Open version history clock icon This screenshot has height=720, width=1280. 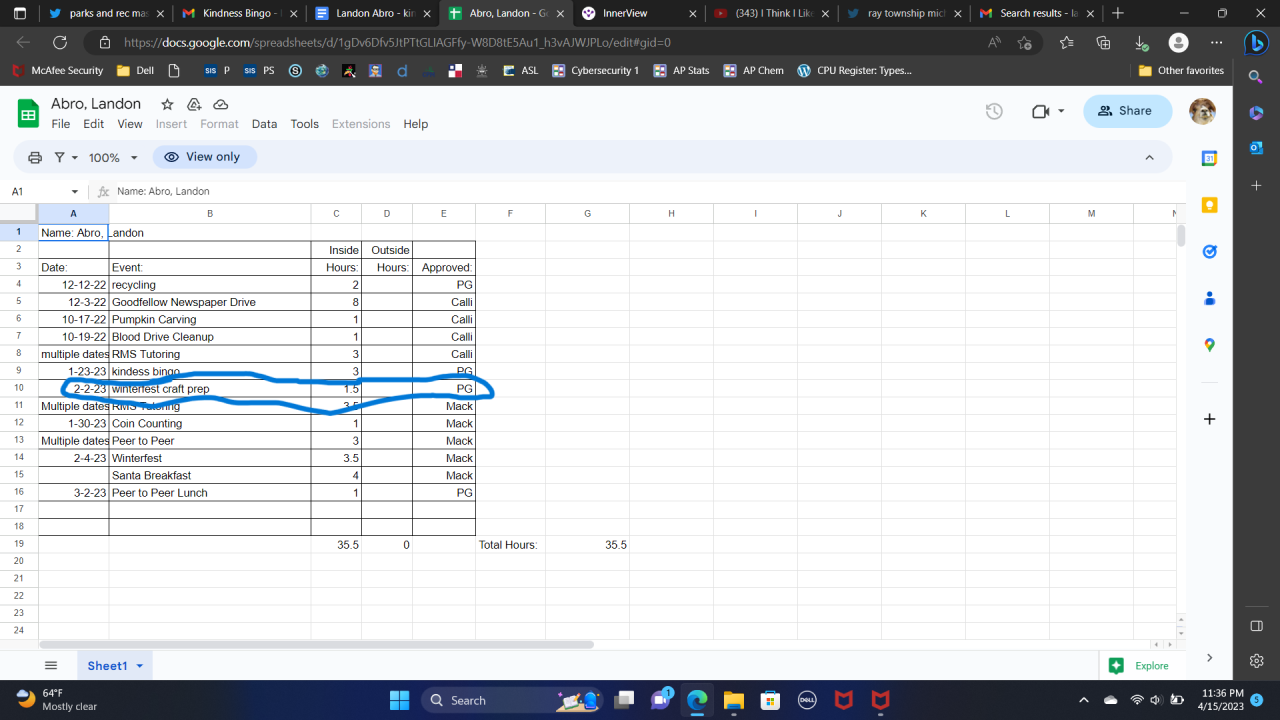click(994, 111)
